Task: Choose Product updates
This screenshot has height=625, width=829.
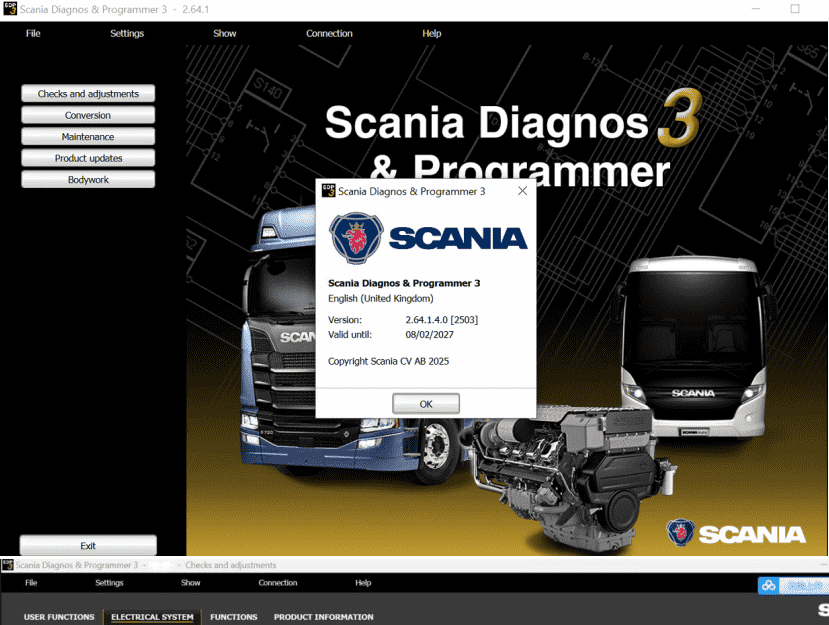Action: pyautogui.click(x=88, y=158)
